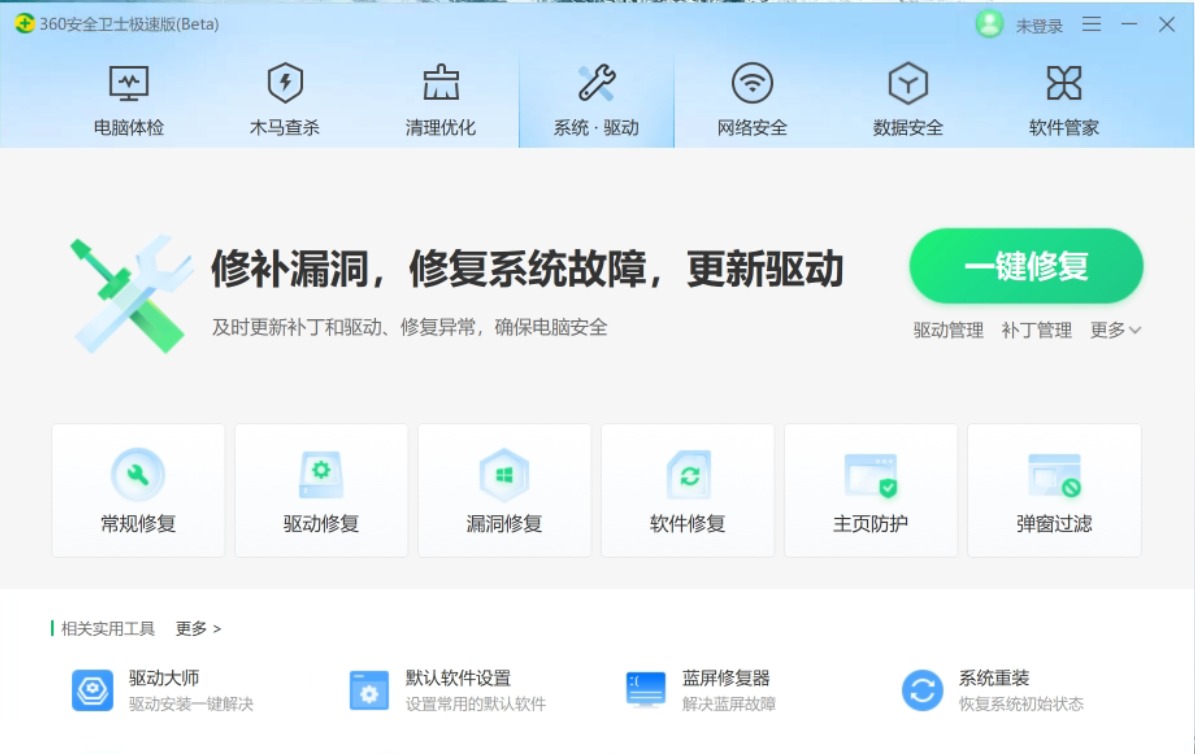Minimize the 360 window

pos(1129,24)
